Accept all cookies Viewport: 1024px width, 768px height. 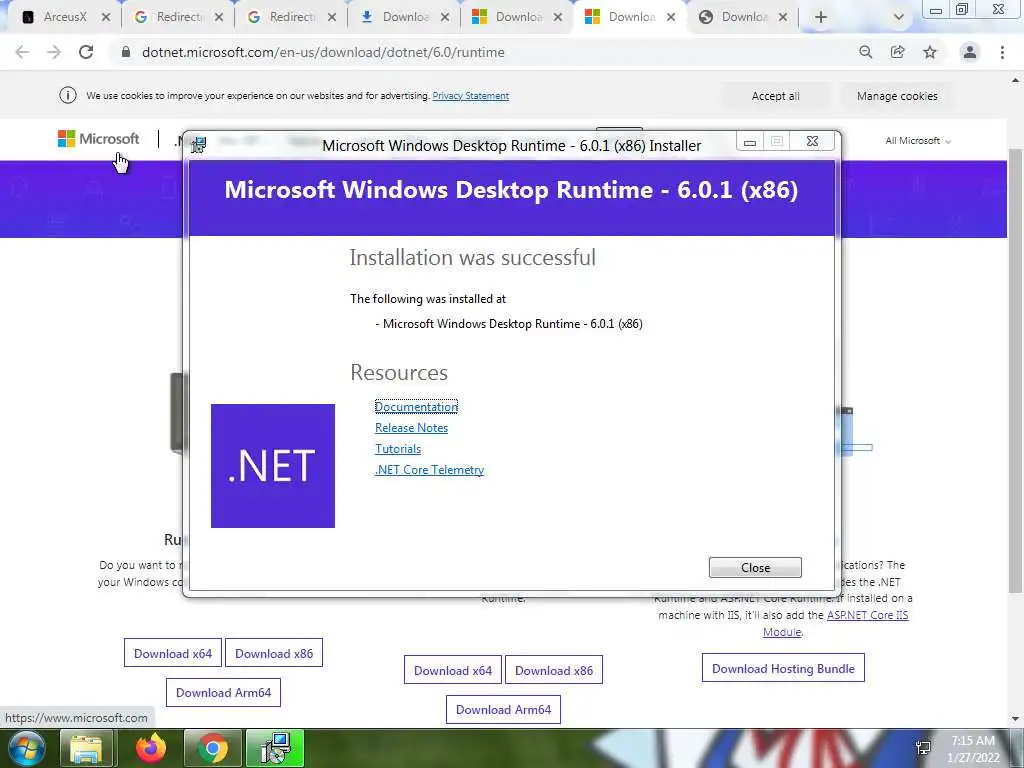pyautogui.click(x=775, y=96)
